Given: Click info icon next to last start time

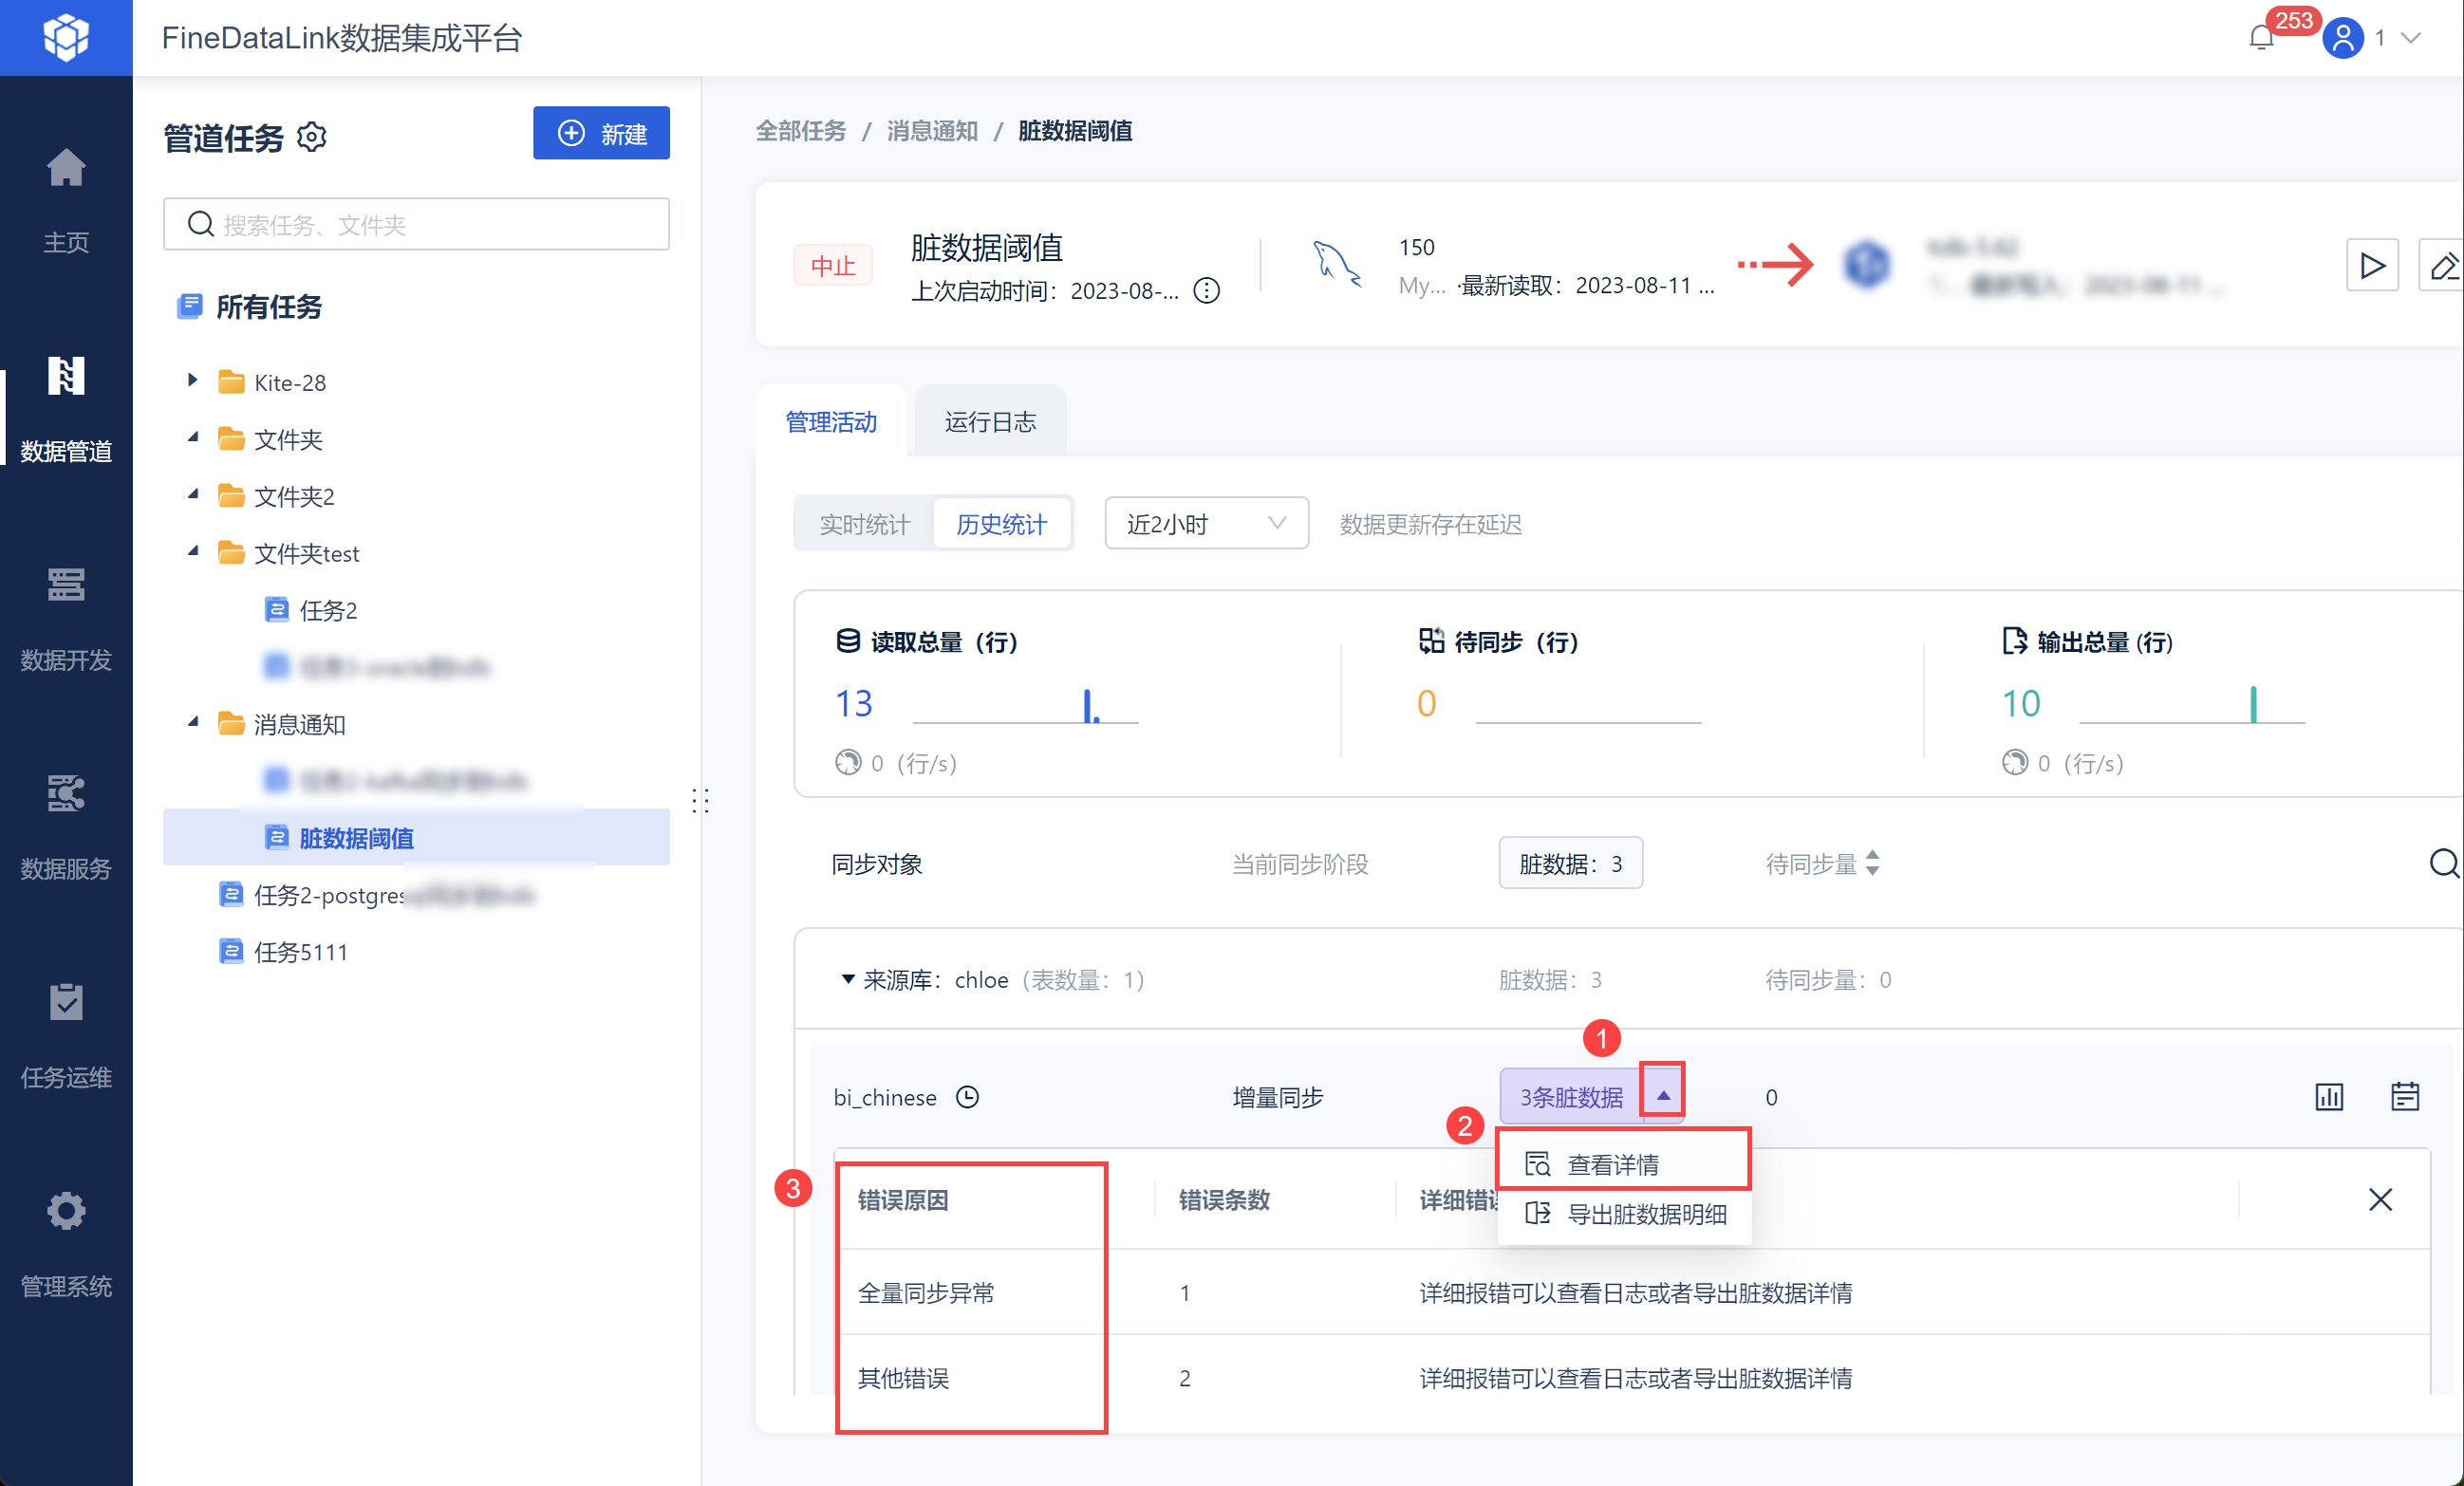Looking at the screenshot, I should click(x=1207, y=291).
